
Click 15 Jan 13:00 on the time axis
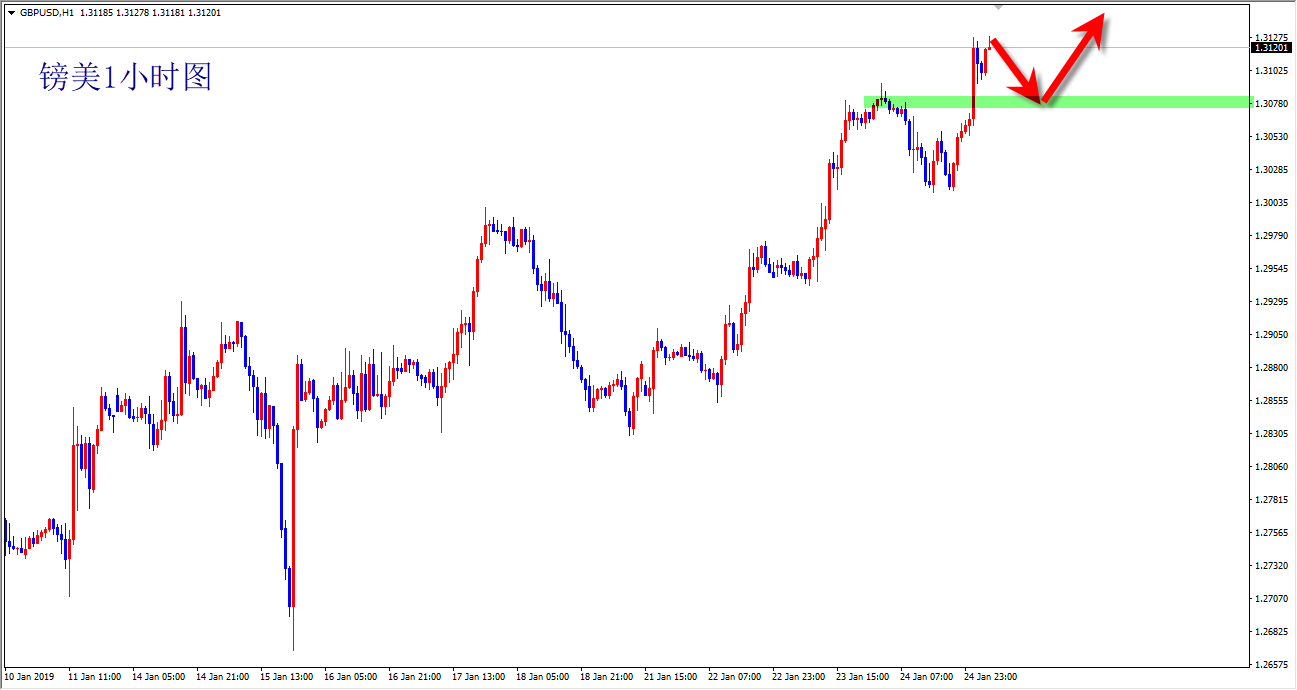pyautogui.click(x=285, y=677)
